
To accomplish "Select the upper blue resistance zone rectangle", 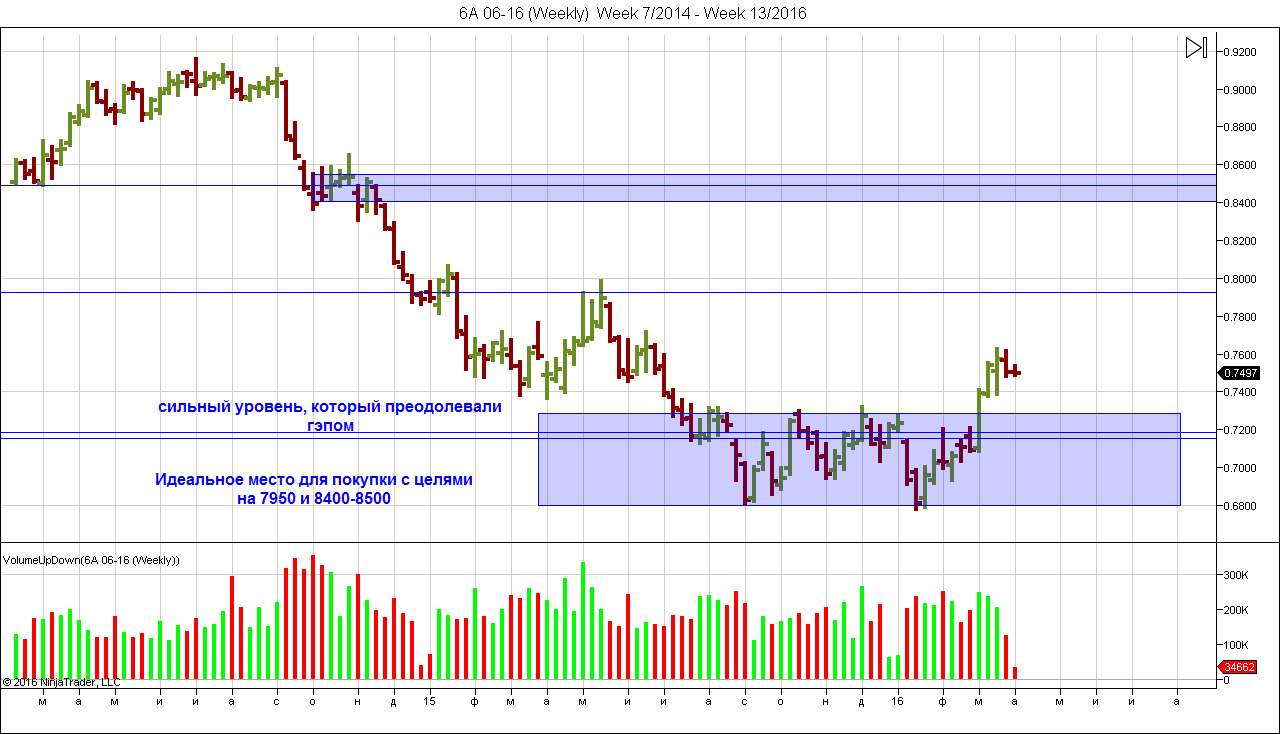I will 764,188.
